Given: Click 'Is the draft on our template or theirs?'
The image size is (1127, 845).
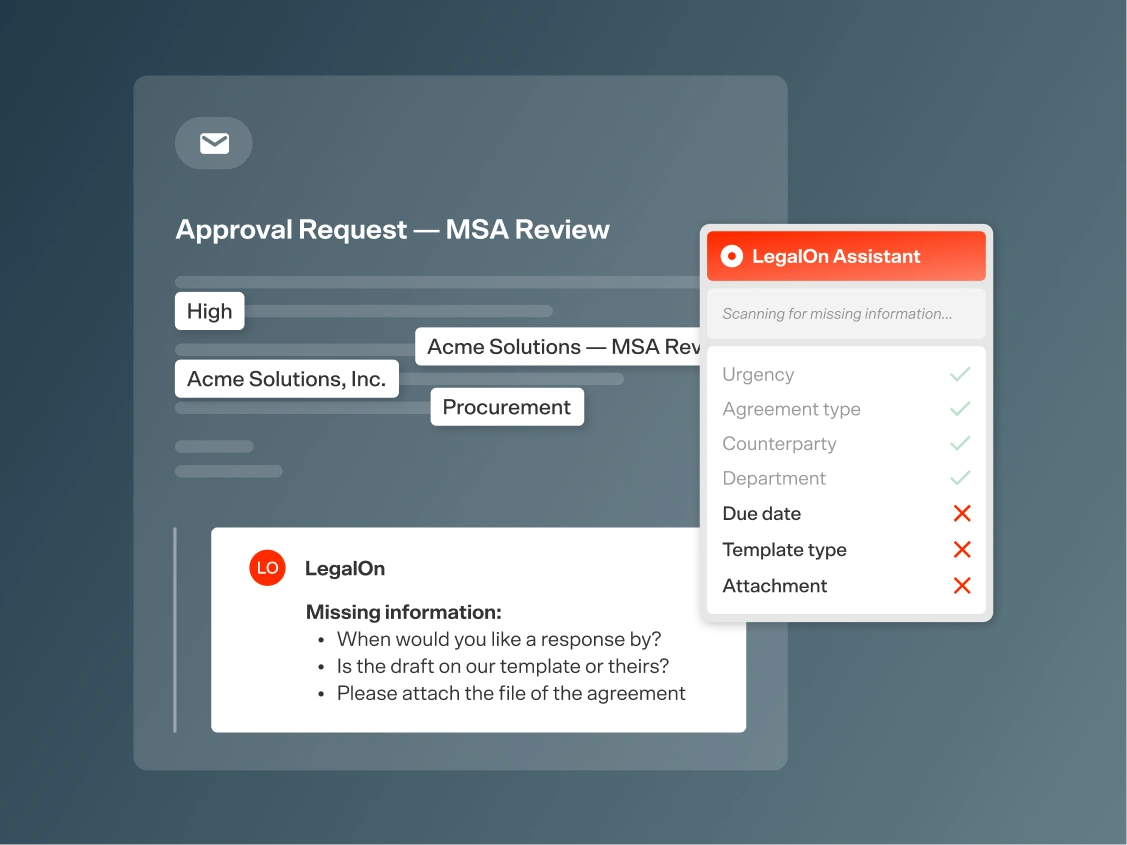Looking at the screenshot, I should point(502,666).
